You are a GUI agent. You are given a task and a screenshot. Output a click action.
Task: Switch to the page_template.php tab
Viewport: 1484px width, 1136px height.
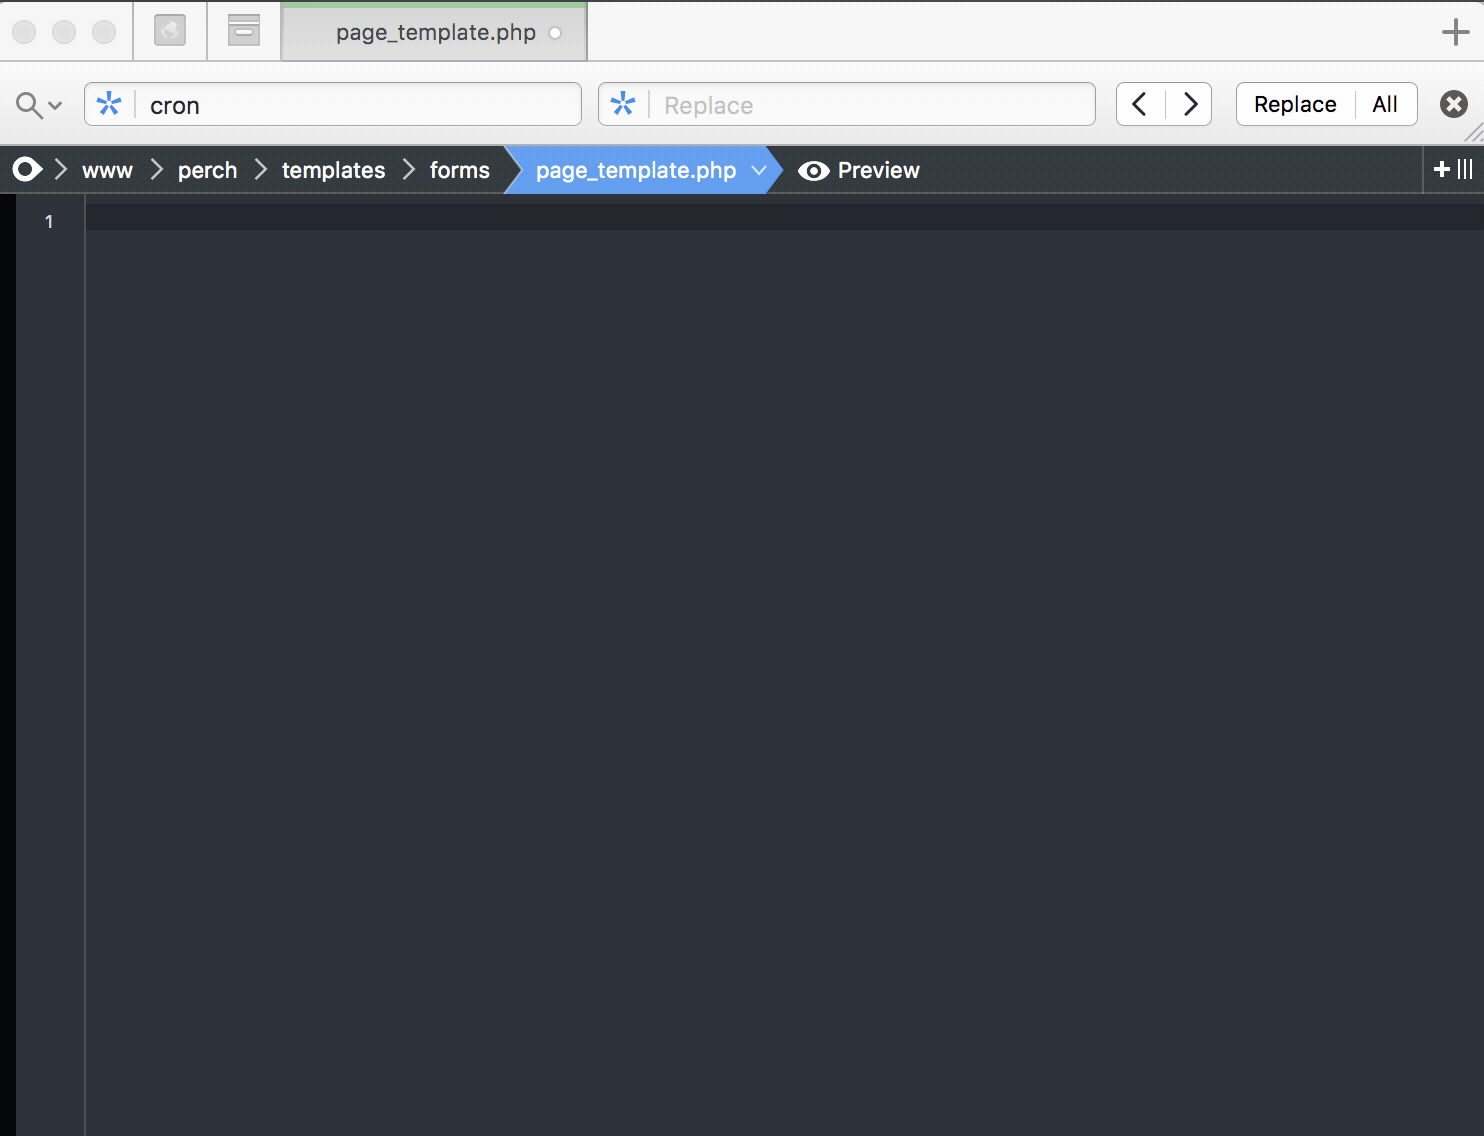tap(433, 31)
